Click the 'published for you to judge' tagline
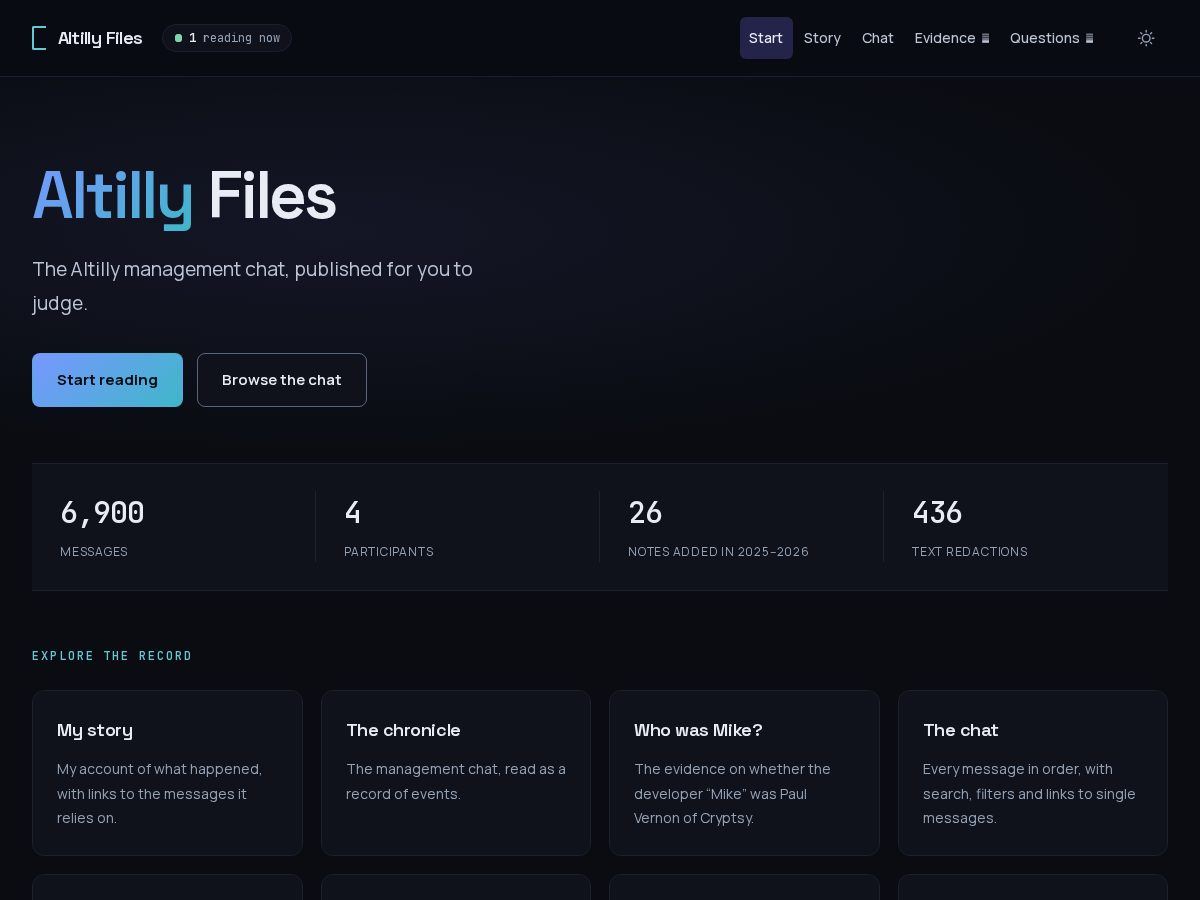This screenshot has width=1200, height=900. coord(252,286)
